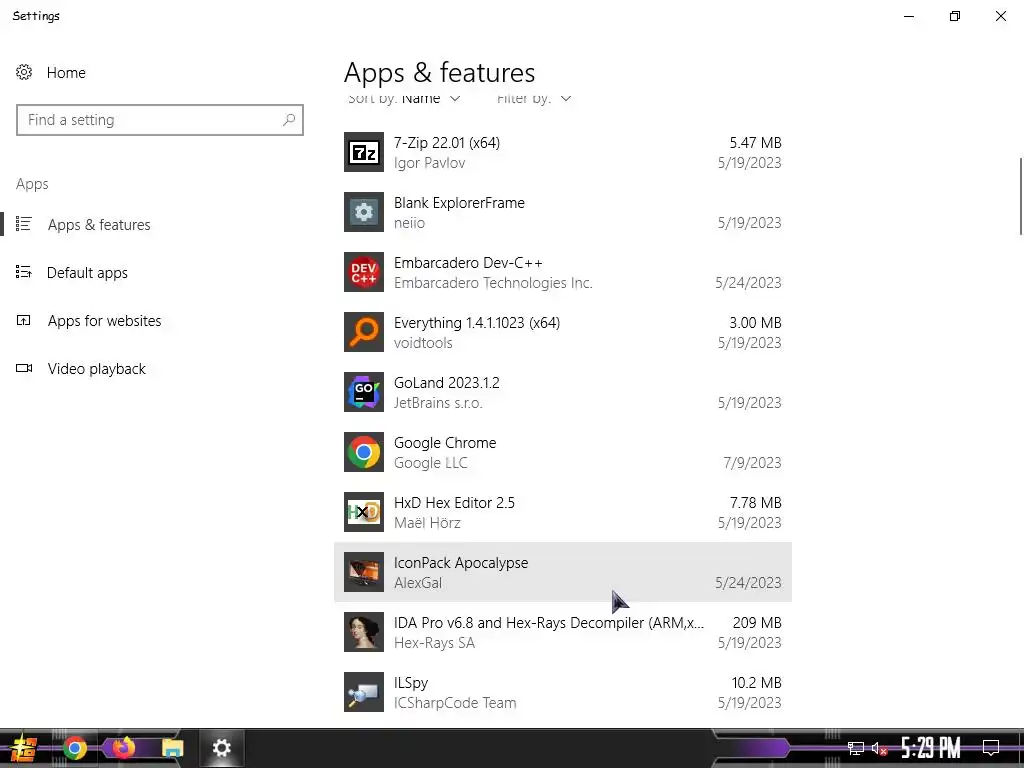Click the IconPack Apocalypse icon

(x=364, y=573)
